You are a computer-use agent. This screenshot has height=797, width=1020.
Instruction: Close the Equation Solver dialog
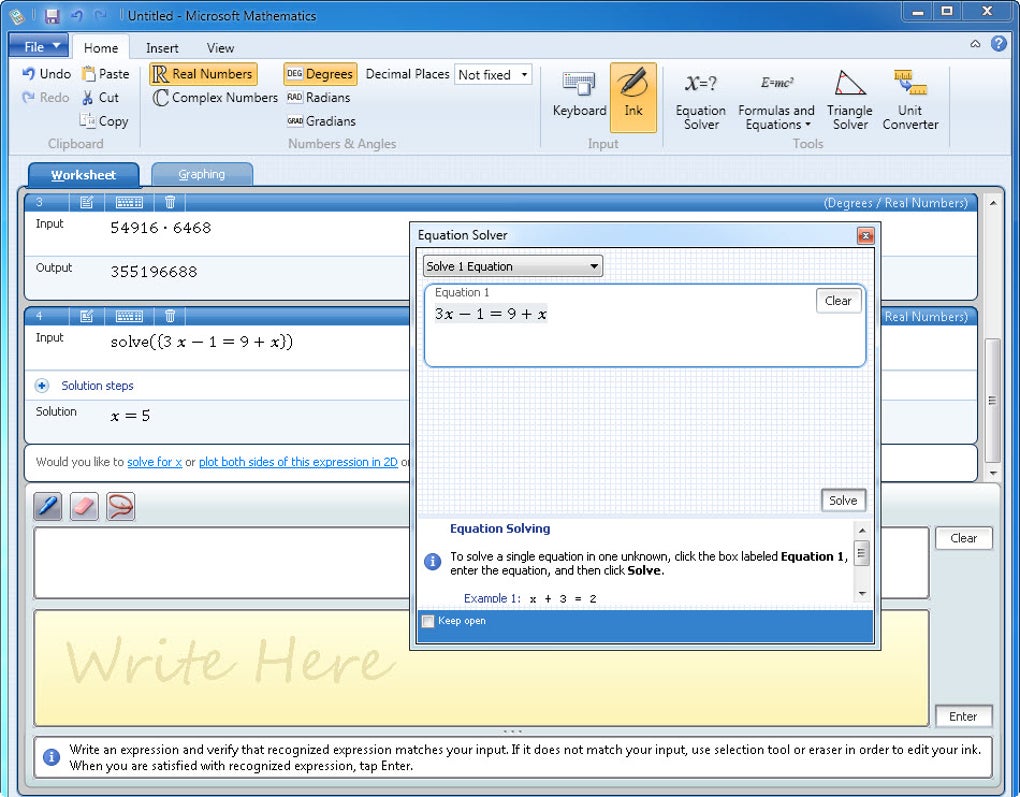(x=865, y=236)
